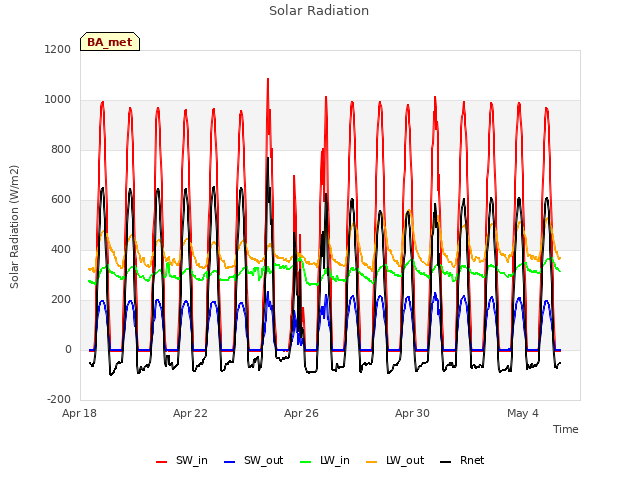Click the green LW_in legend color marker
The image size is (640, 480).
pyautogui.click(x=306, y=462)
